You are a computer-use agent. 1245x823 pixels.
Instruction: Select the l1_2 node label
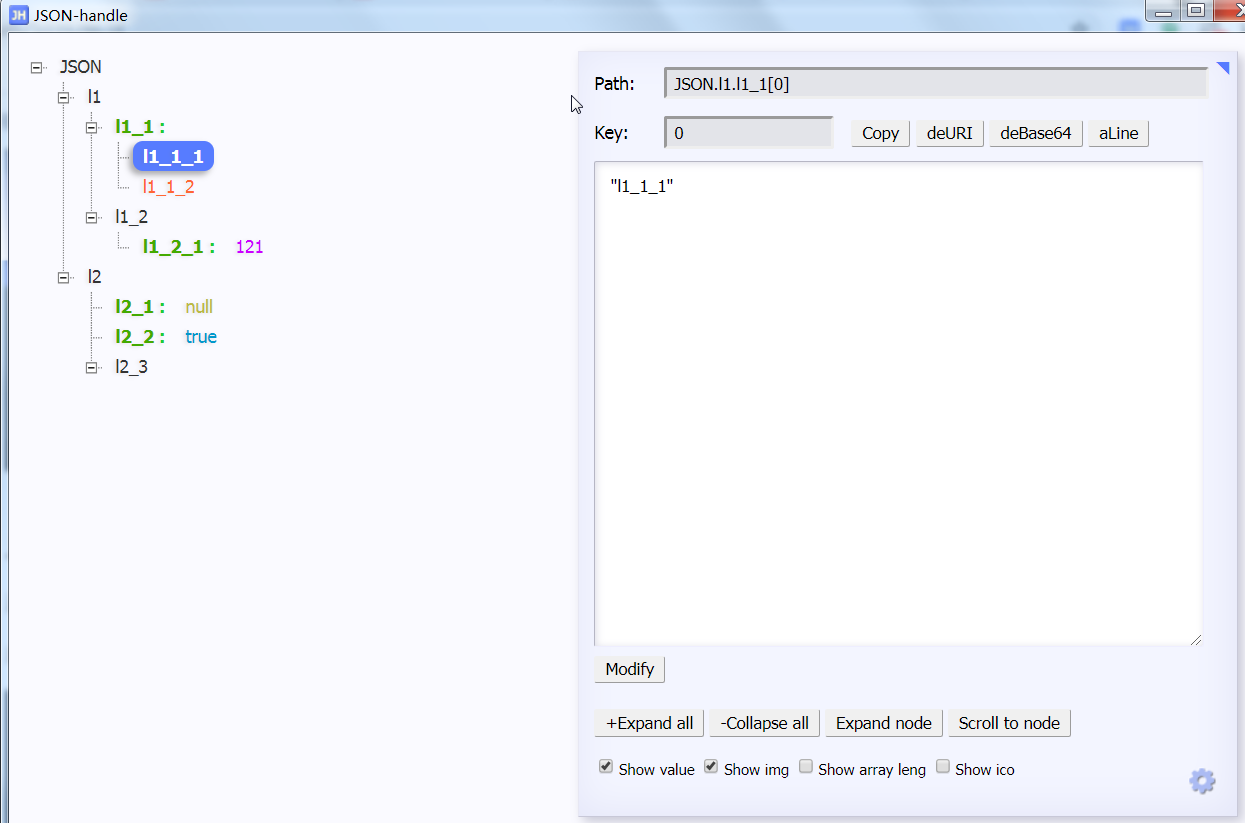[x=131, y=217]
